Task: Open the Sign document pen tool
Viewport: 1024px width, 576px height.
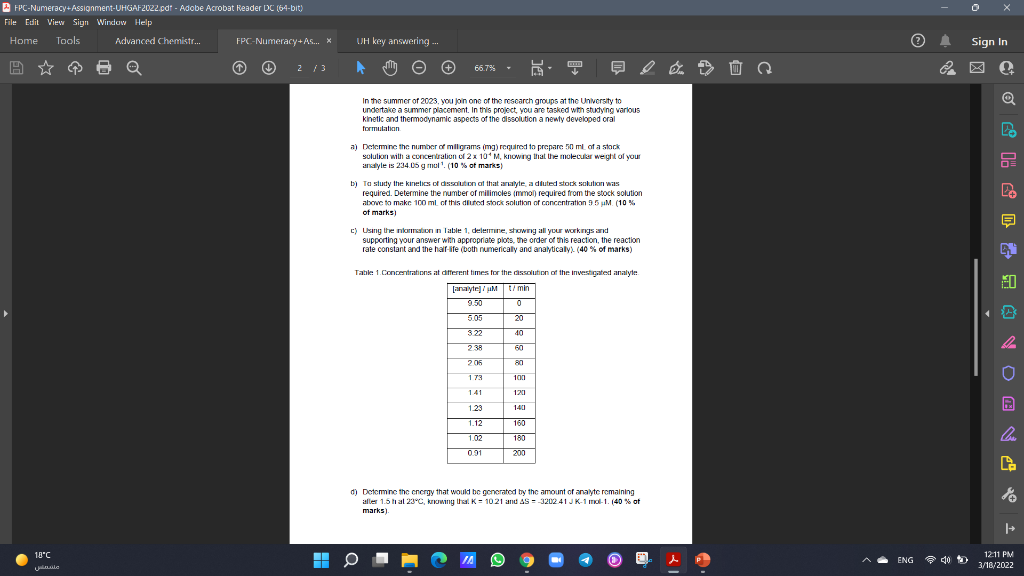Action: [x=677, y=68]
